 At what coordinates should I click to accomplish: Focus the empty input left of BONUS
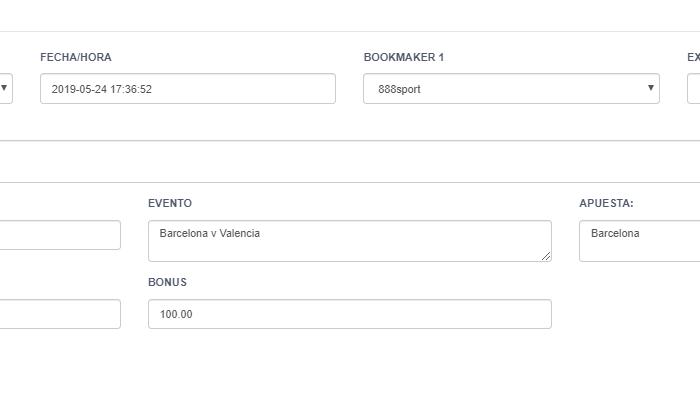60,314
